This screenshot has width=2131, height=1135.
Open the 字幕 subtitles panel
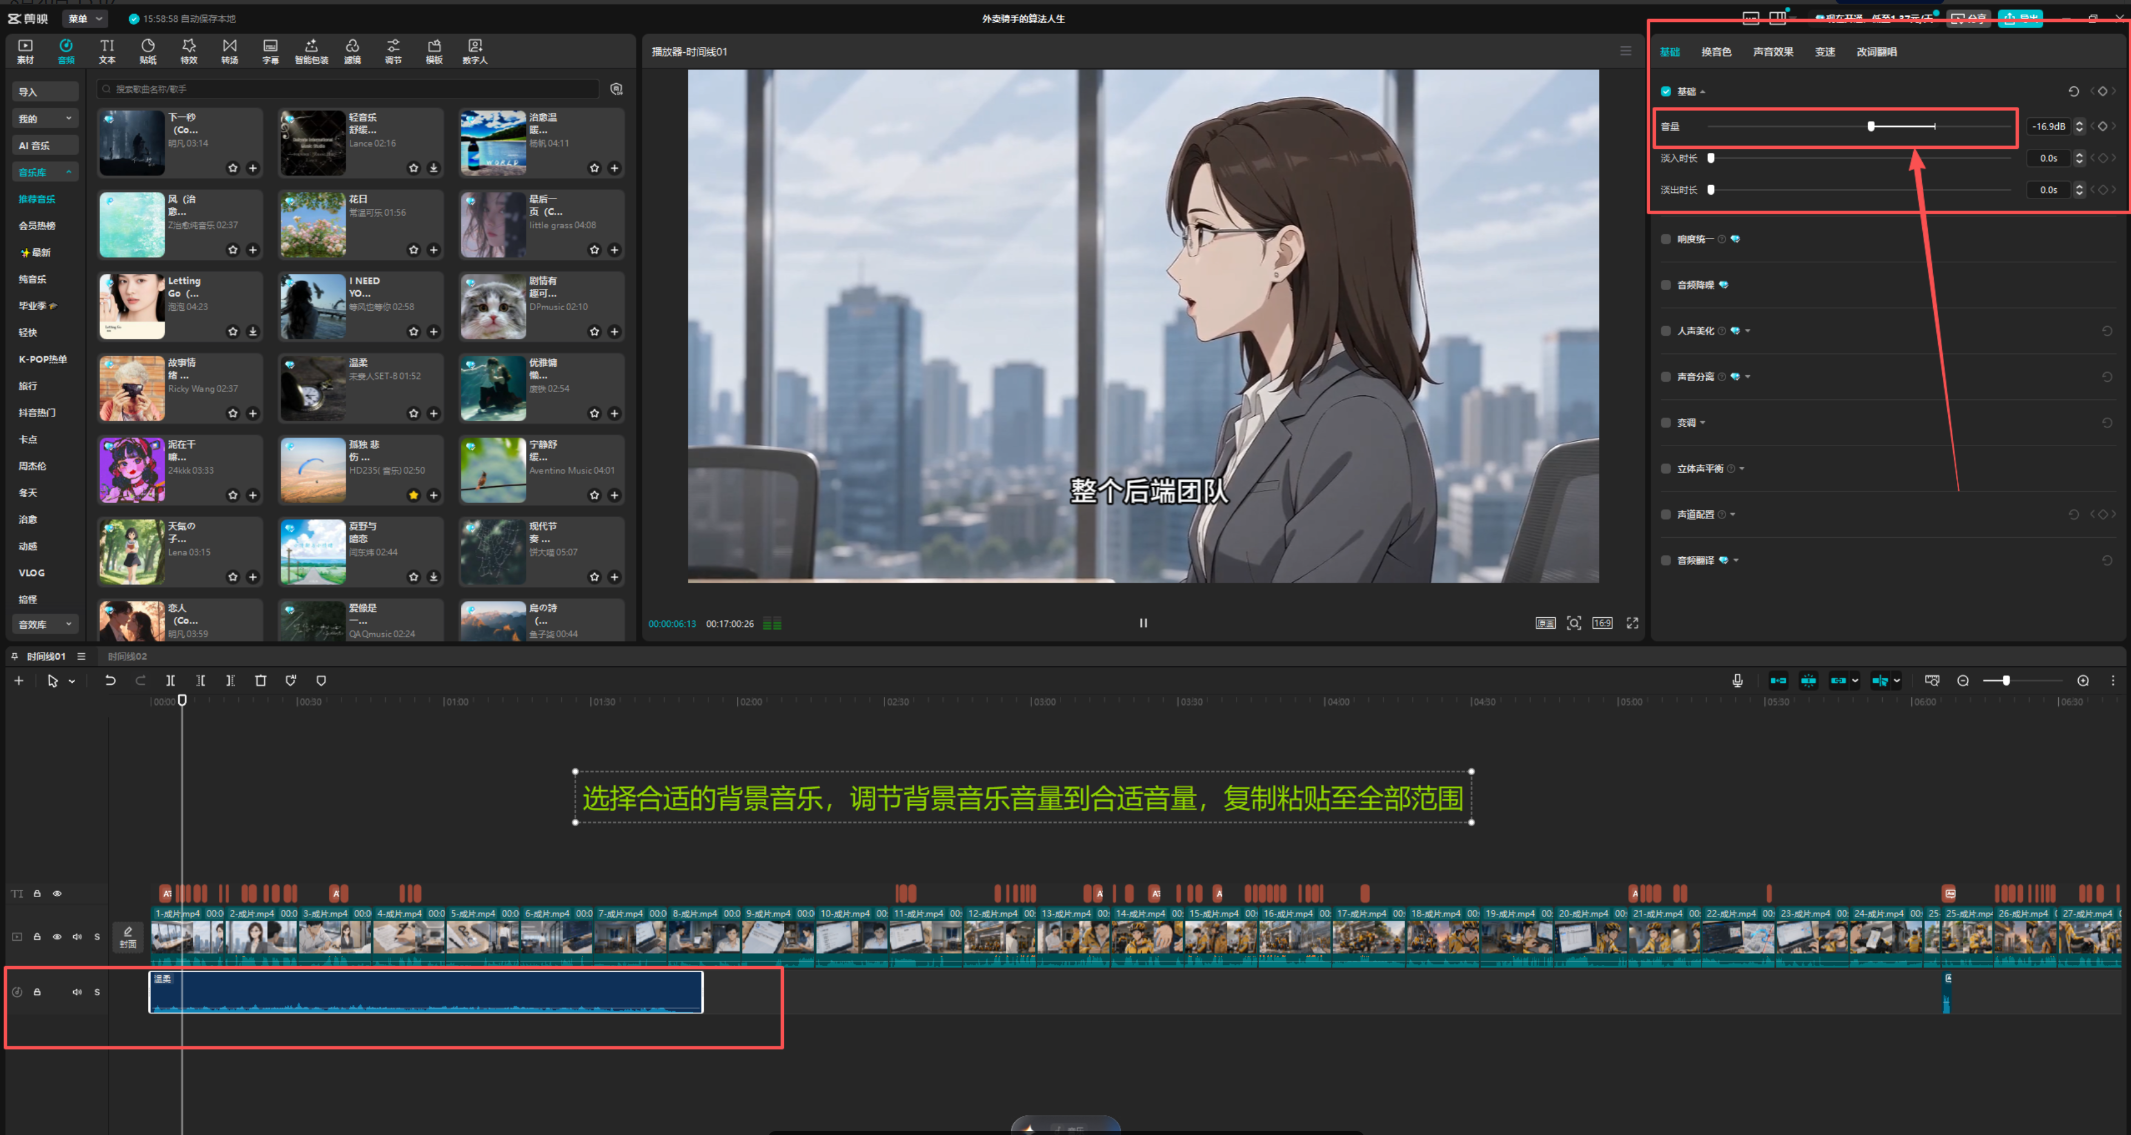pyautogui.click(x=270, y=51)
